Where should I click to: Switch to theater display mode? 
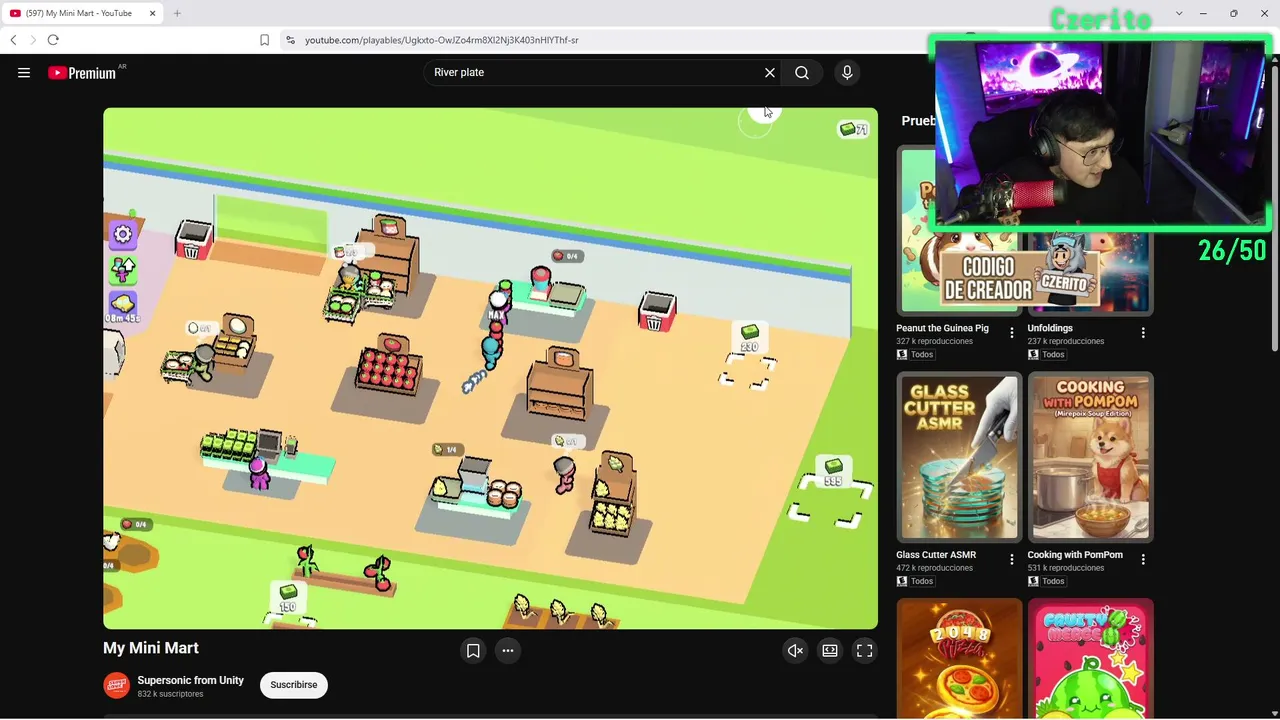[x=830, y=651]
